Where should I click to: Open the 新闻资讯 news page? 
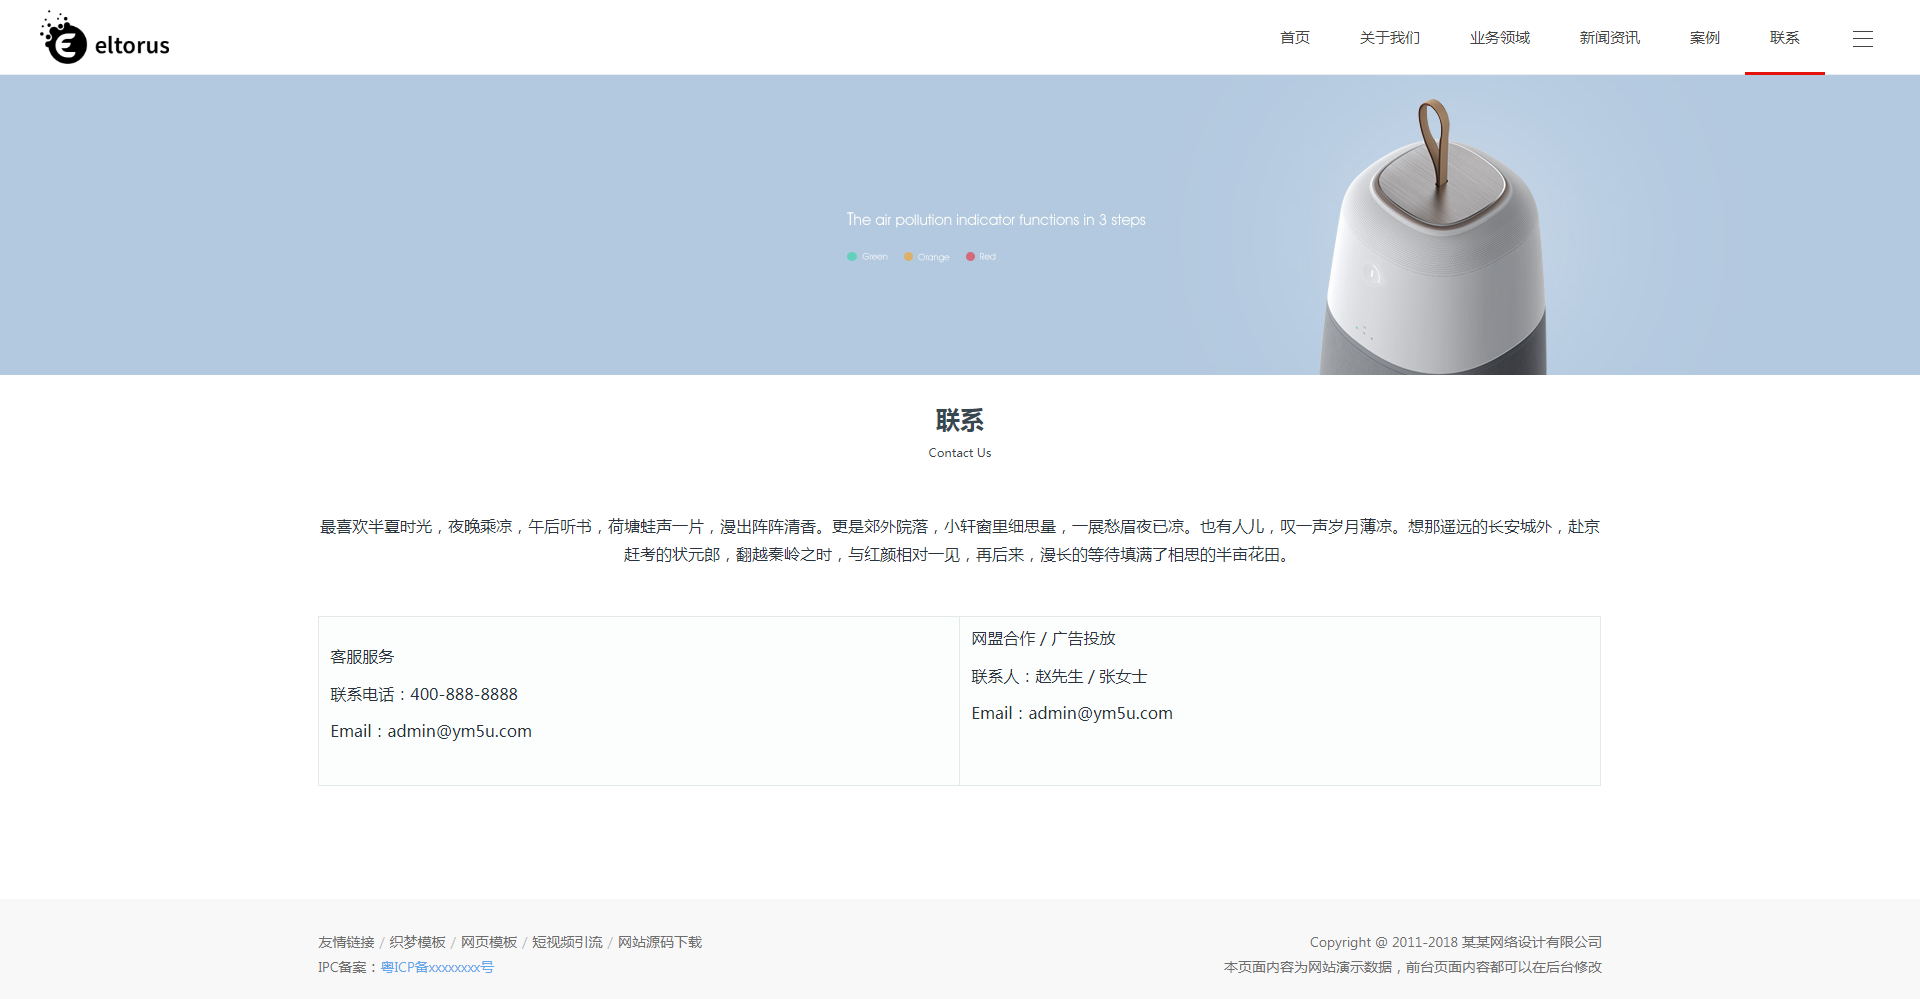point(1609,38)
